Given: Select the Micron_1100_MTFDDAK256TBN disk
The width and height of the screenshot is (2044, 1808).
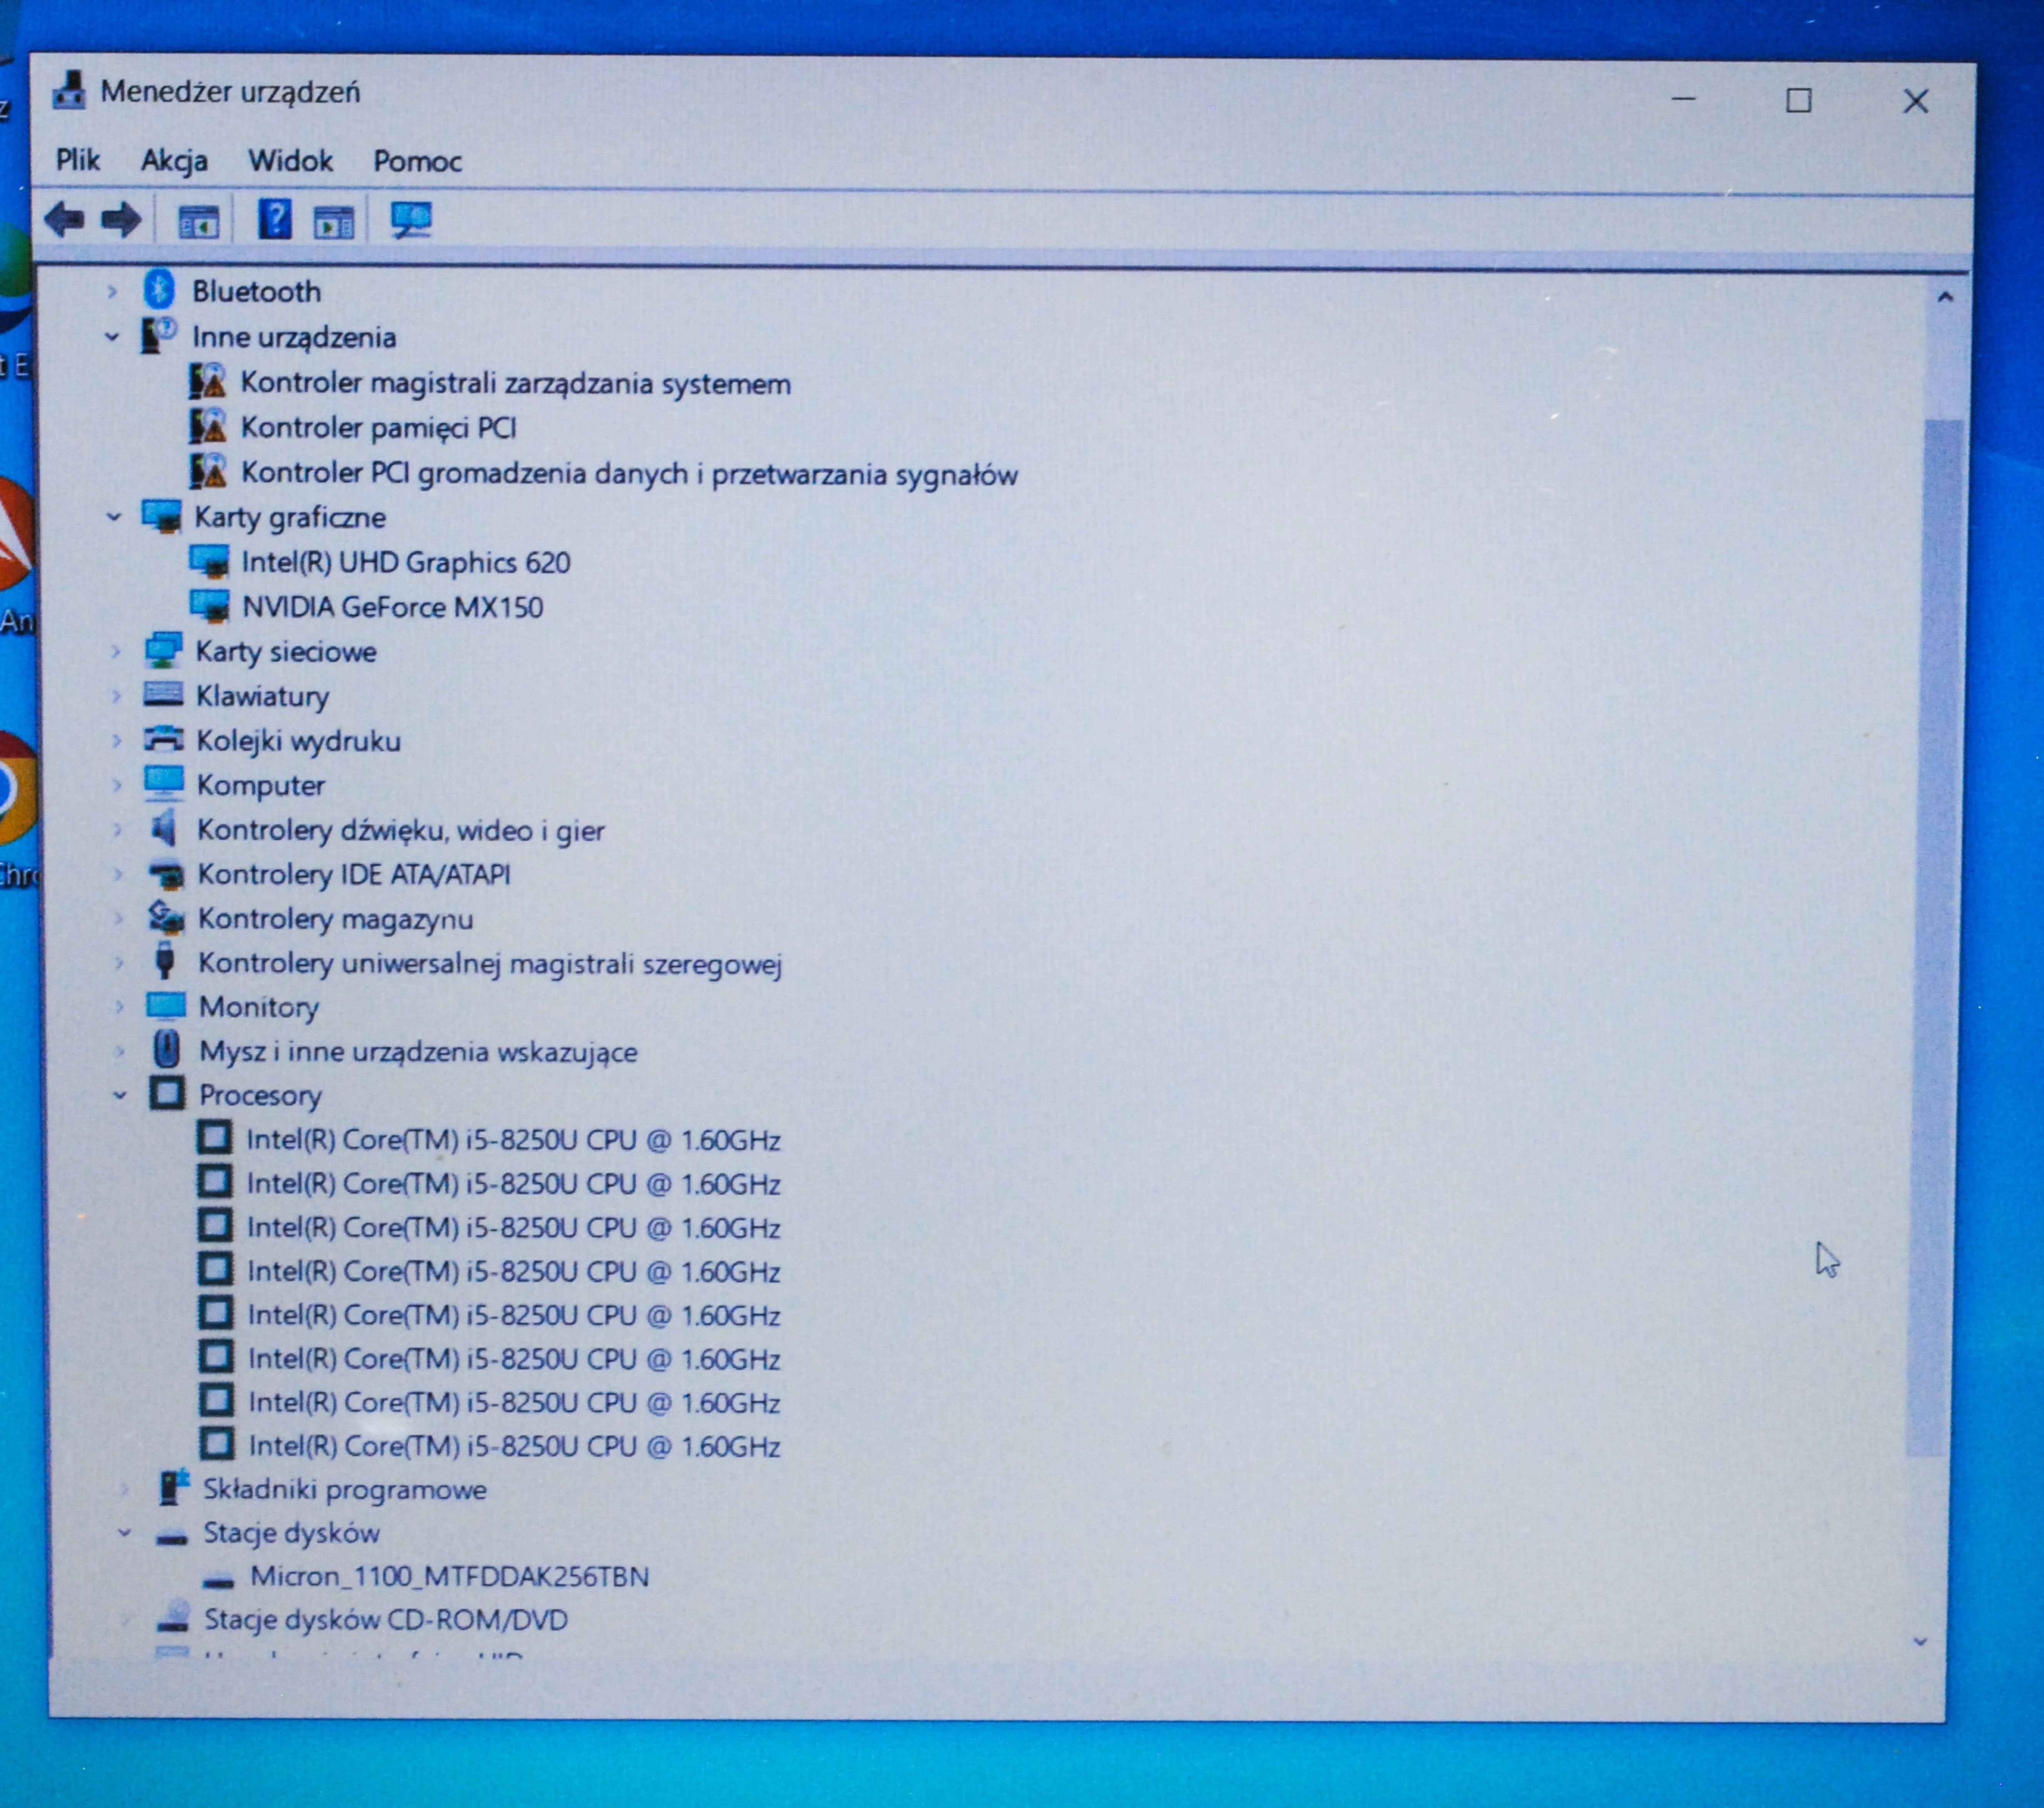Looking at the screenshot, I should pyautogui.click(x=450, y=1577).
